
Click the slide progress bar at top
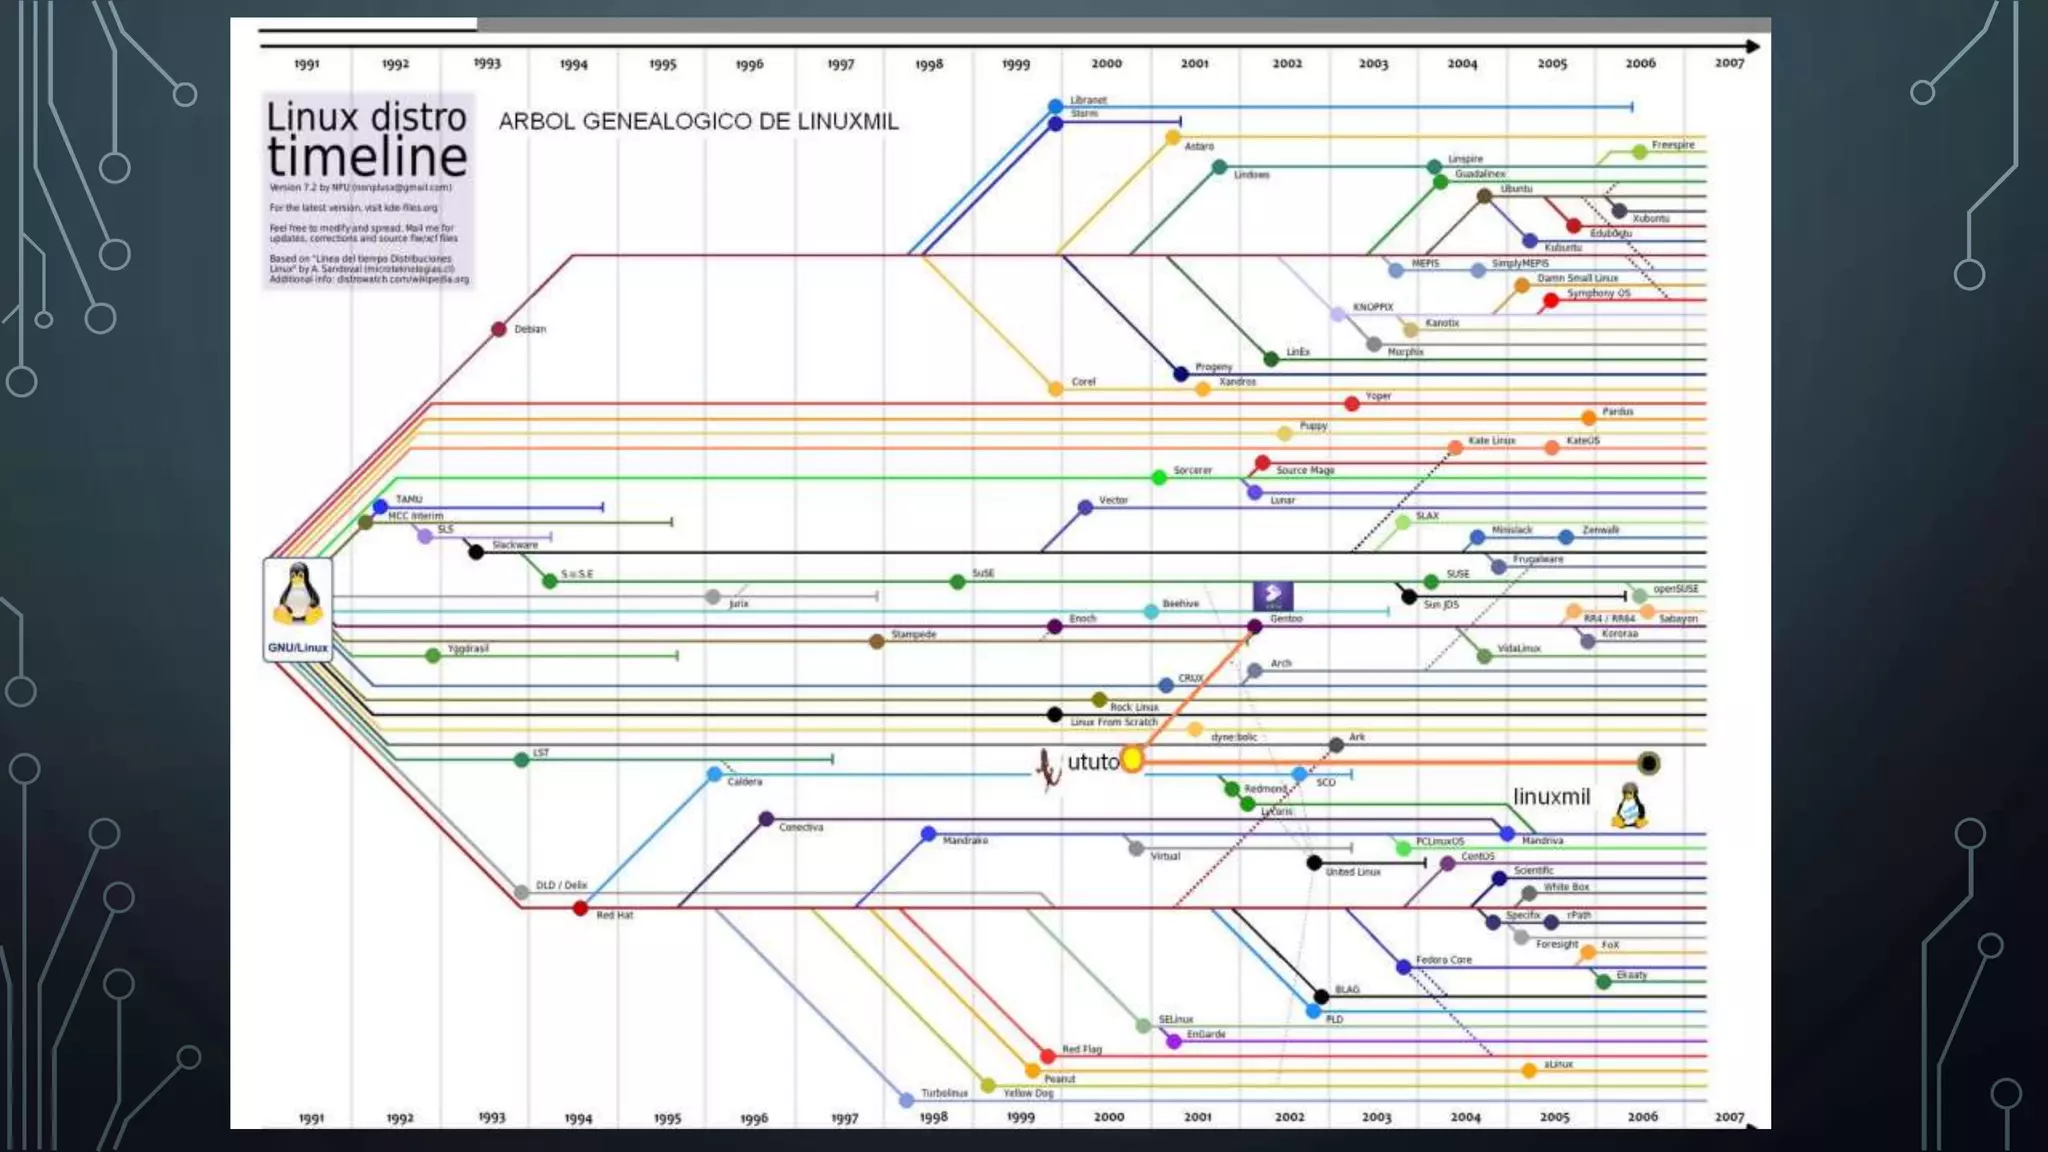tap(1000, 24)
